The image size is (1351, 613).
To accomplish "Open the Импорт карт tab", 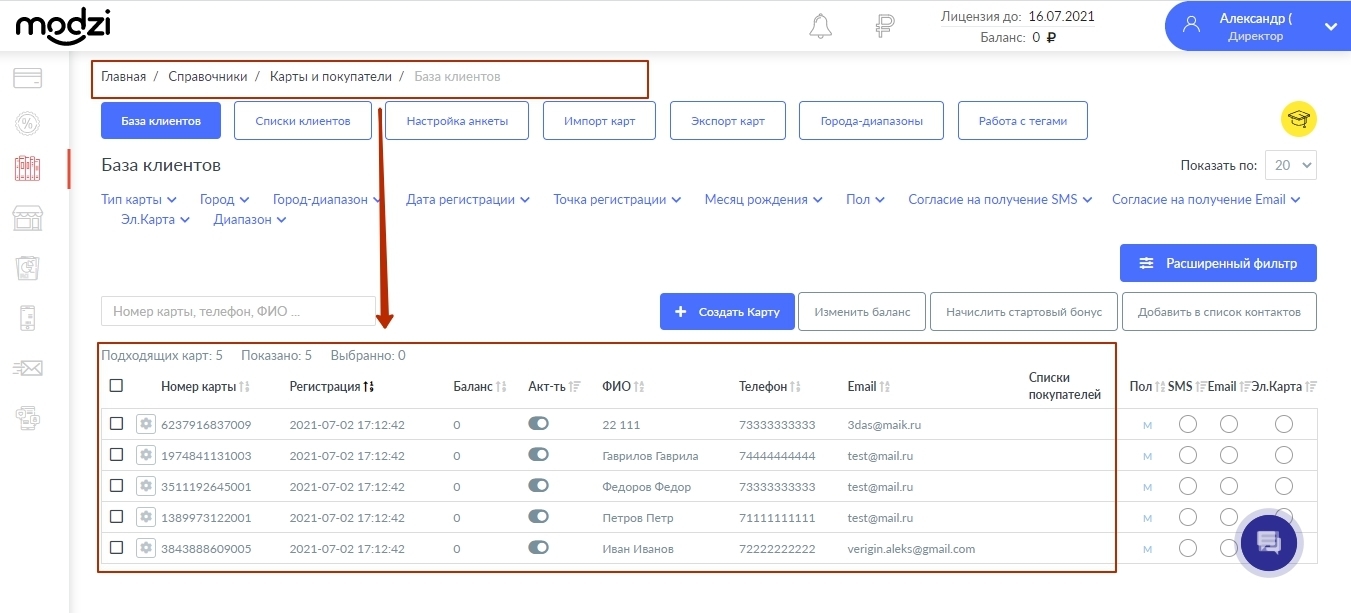I will click(x=599, y=121).
